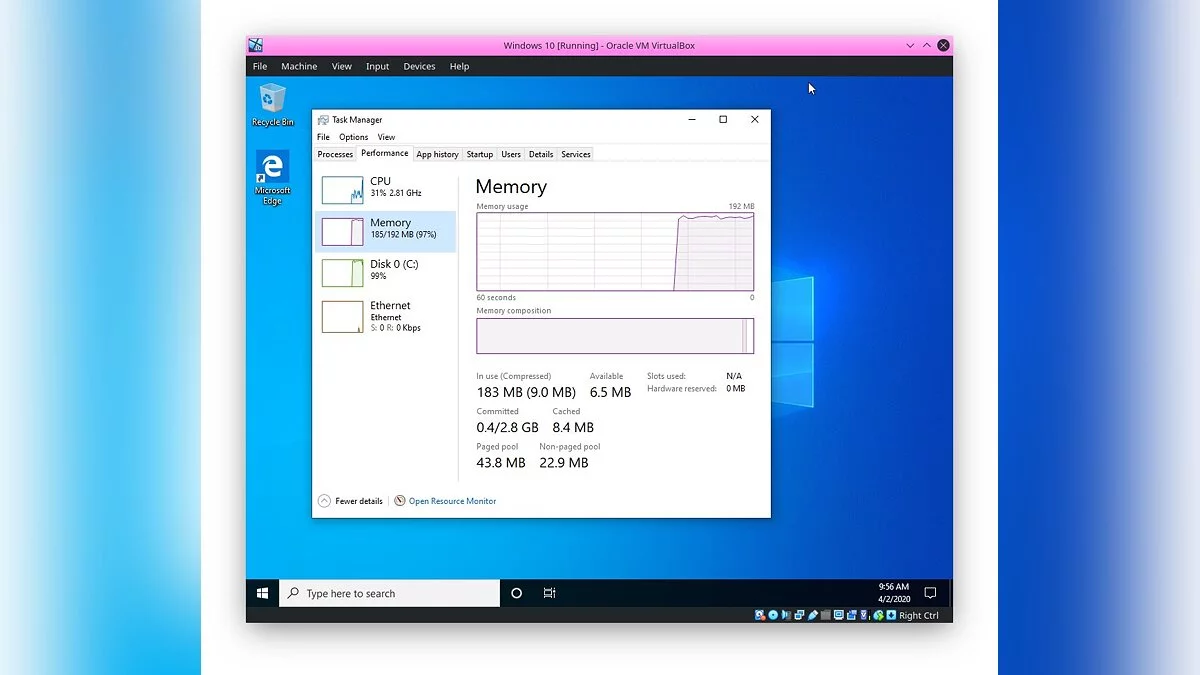Click Open Resource Monitor link

pos(452,501)
